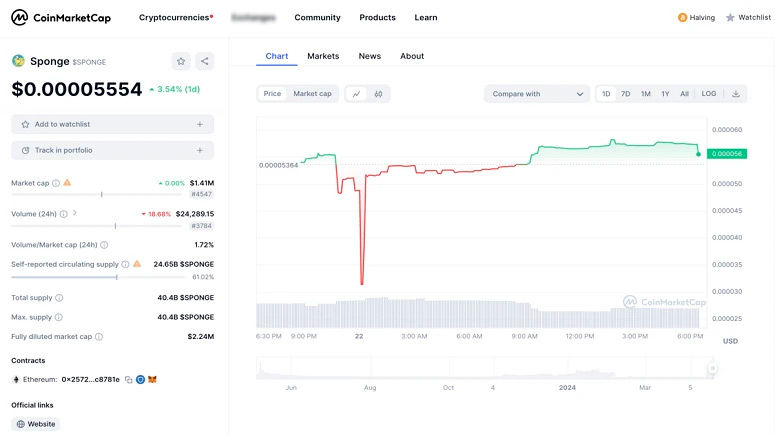Click the CoinMarketCap logo

(x=60, y=17)
